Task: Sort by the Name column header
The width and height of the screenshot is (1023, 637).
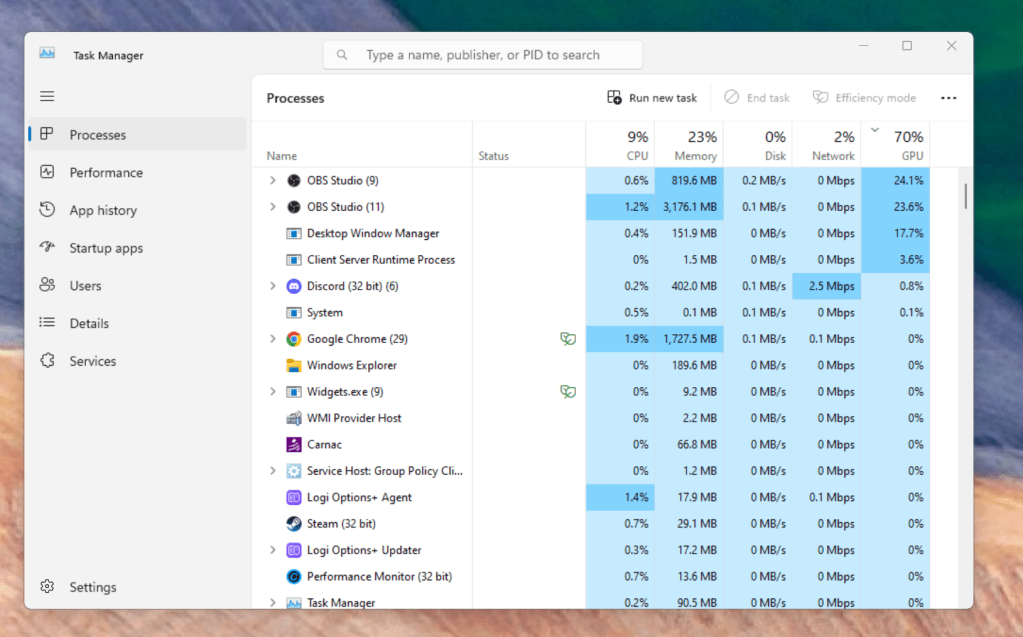Action: 362,145
